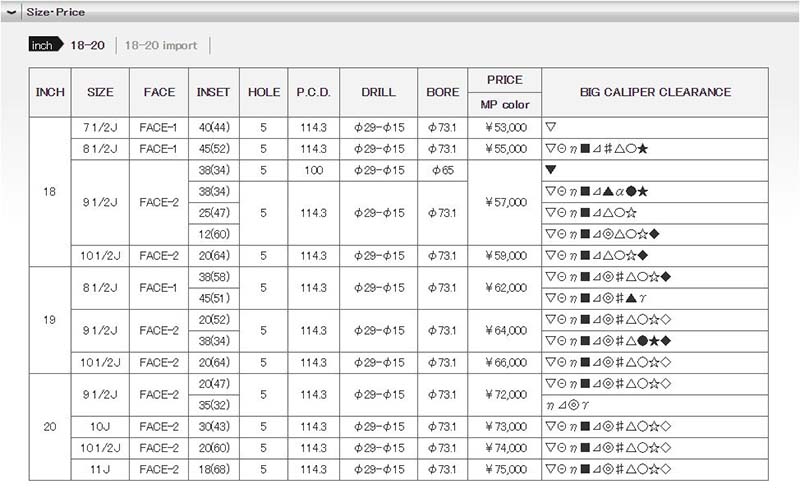Collapse the Size・Price section arrow
Viewport: 800px width, 489px height.
coord(11,12)
